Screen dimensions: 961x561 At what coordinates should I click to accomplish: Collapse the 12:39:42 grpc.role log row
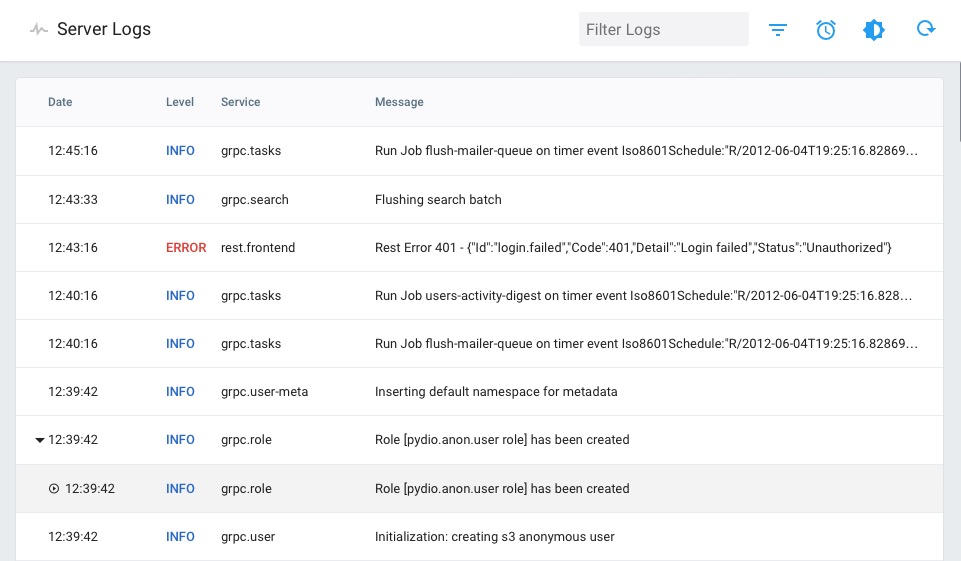(40, 440)
